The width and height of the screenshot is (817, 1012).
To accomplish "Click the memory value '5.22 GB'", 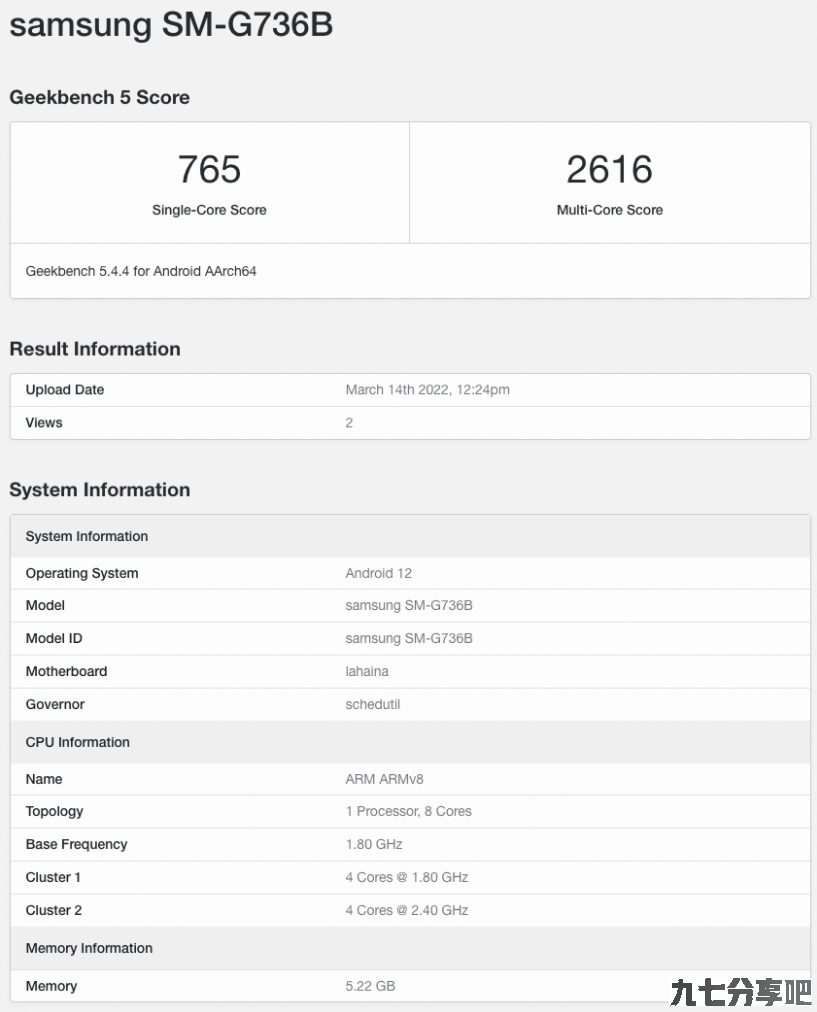I will [x=370, y=986].
